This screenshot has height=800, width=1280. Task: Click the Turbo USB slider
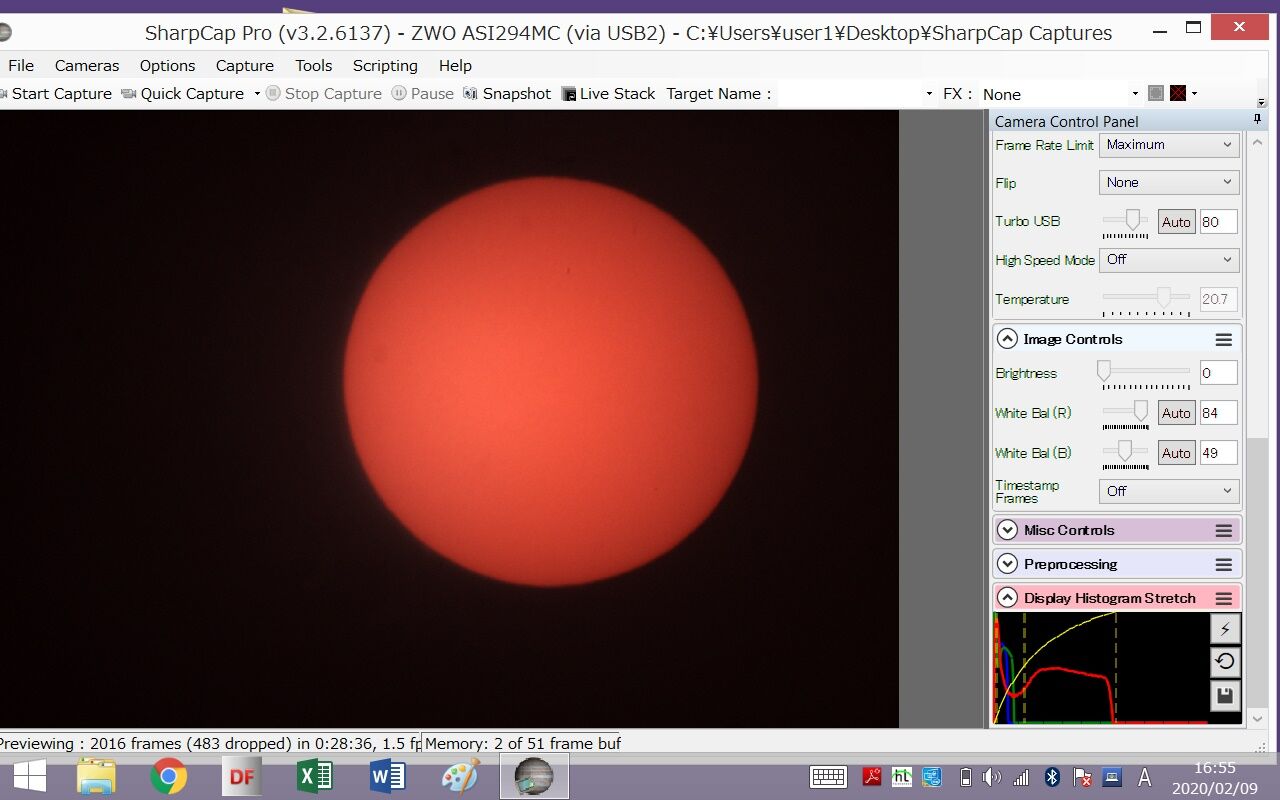[1126, 222]
